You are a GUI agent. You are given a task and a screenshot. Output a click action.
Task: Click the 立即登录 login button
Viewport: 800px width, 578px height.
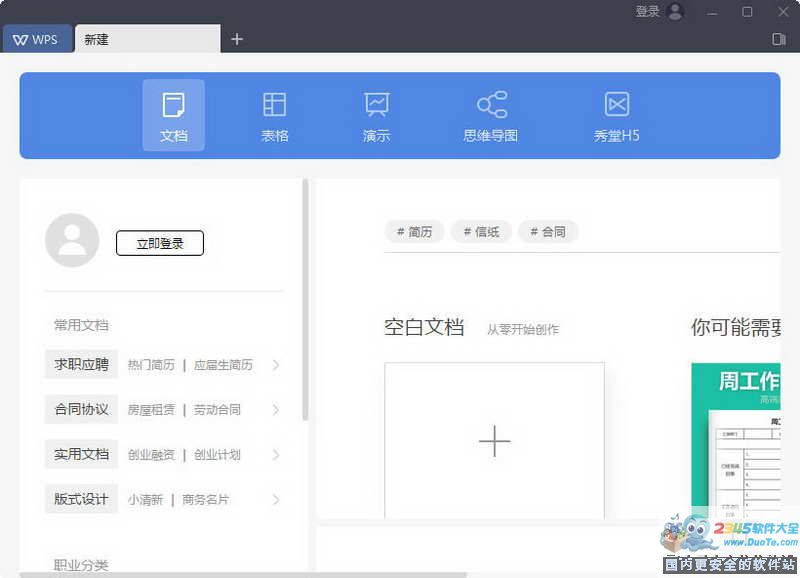click(x=159, y=242)
